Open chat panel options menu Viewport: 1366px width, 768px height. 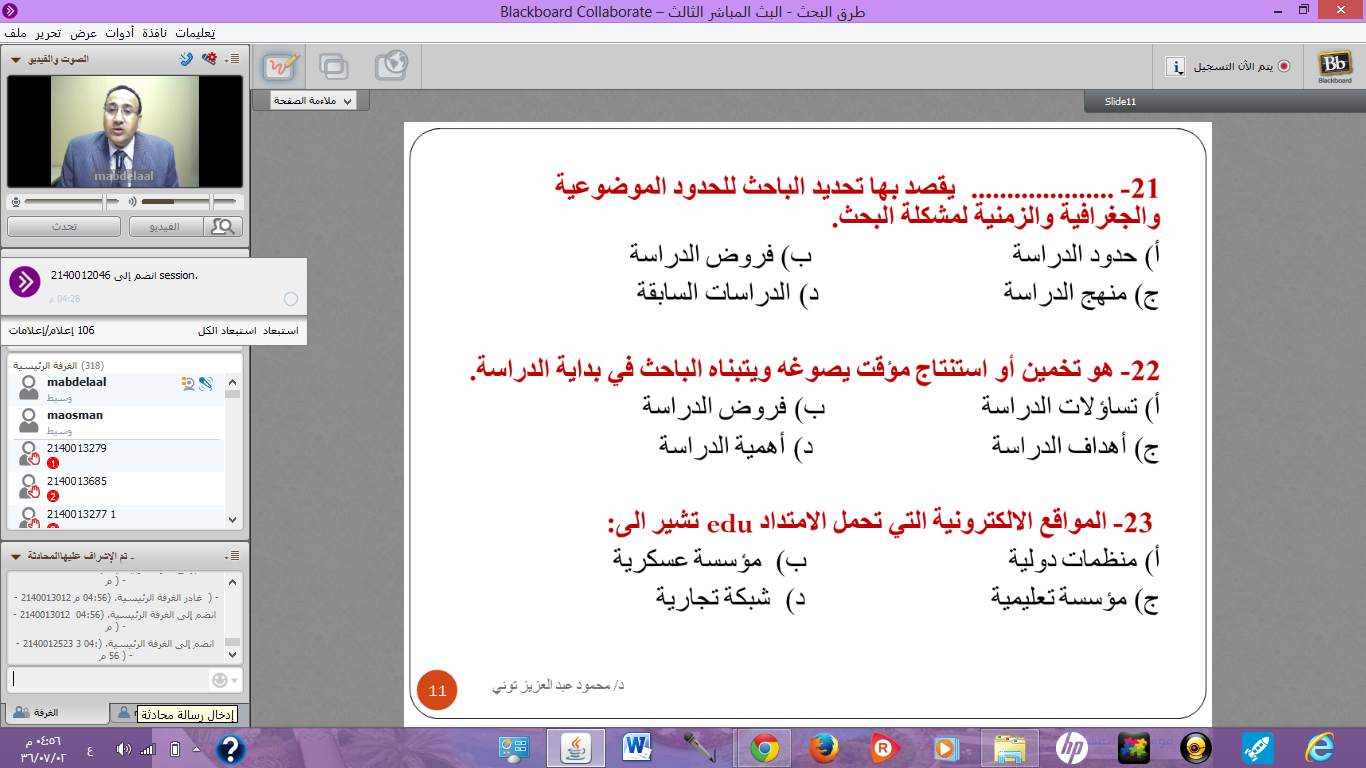(233, 555)
